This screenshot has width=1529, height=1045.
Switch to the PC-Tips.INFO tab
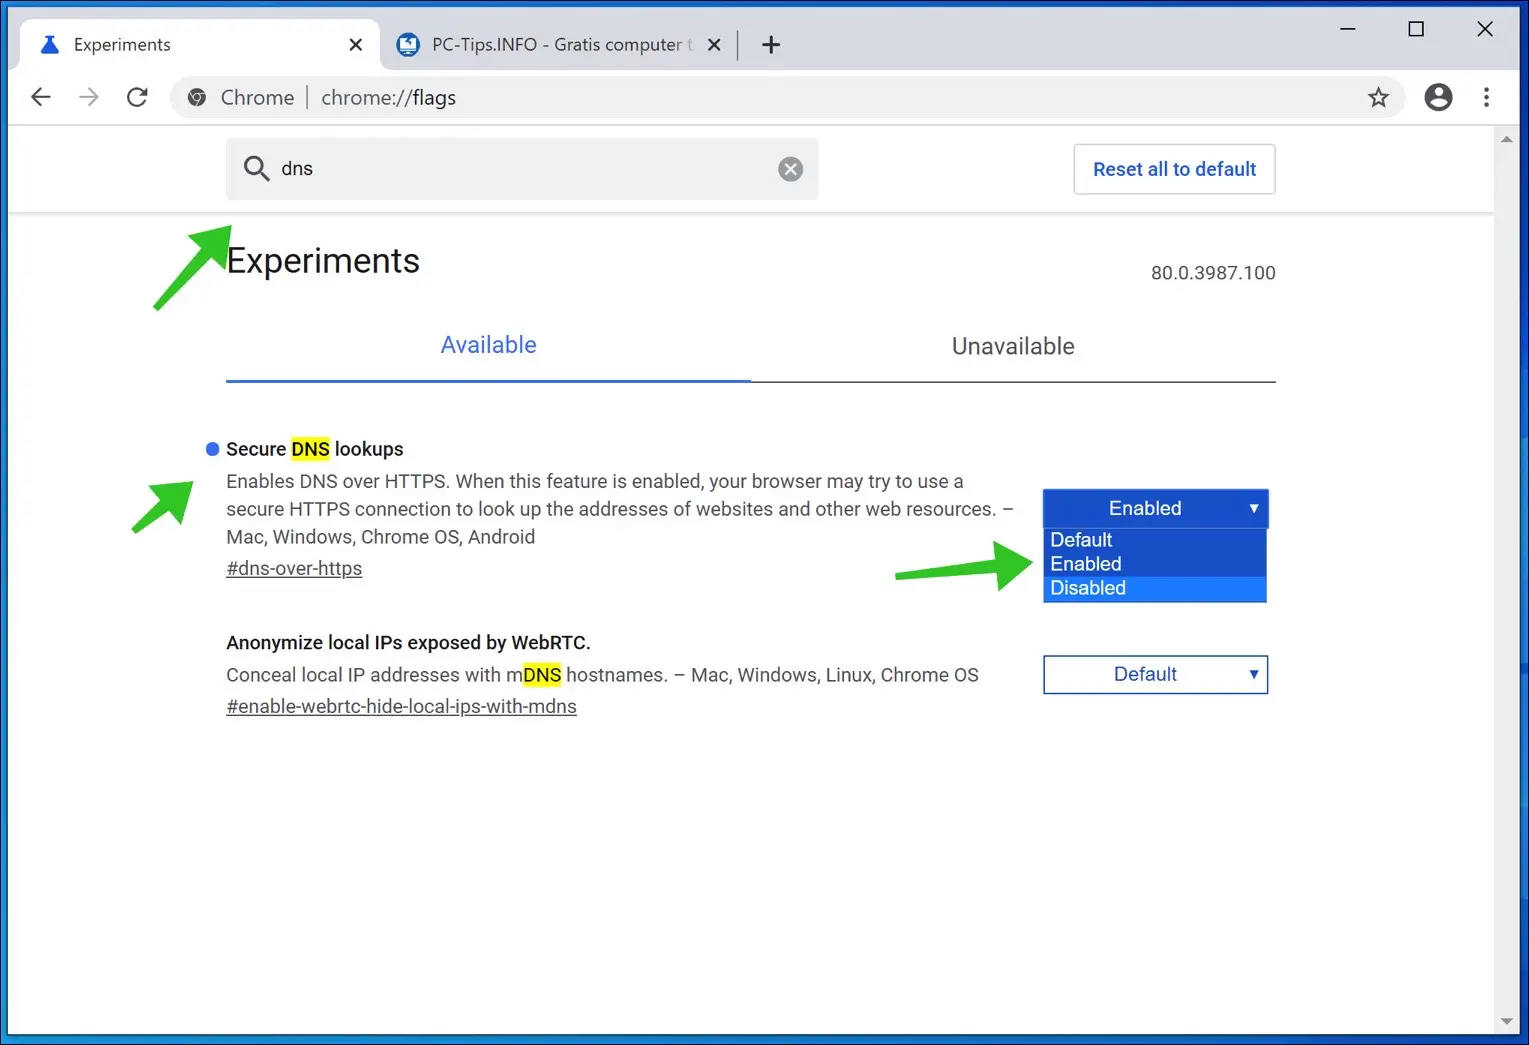[558, 45]
